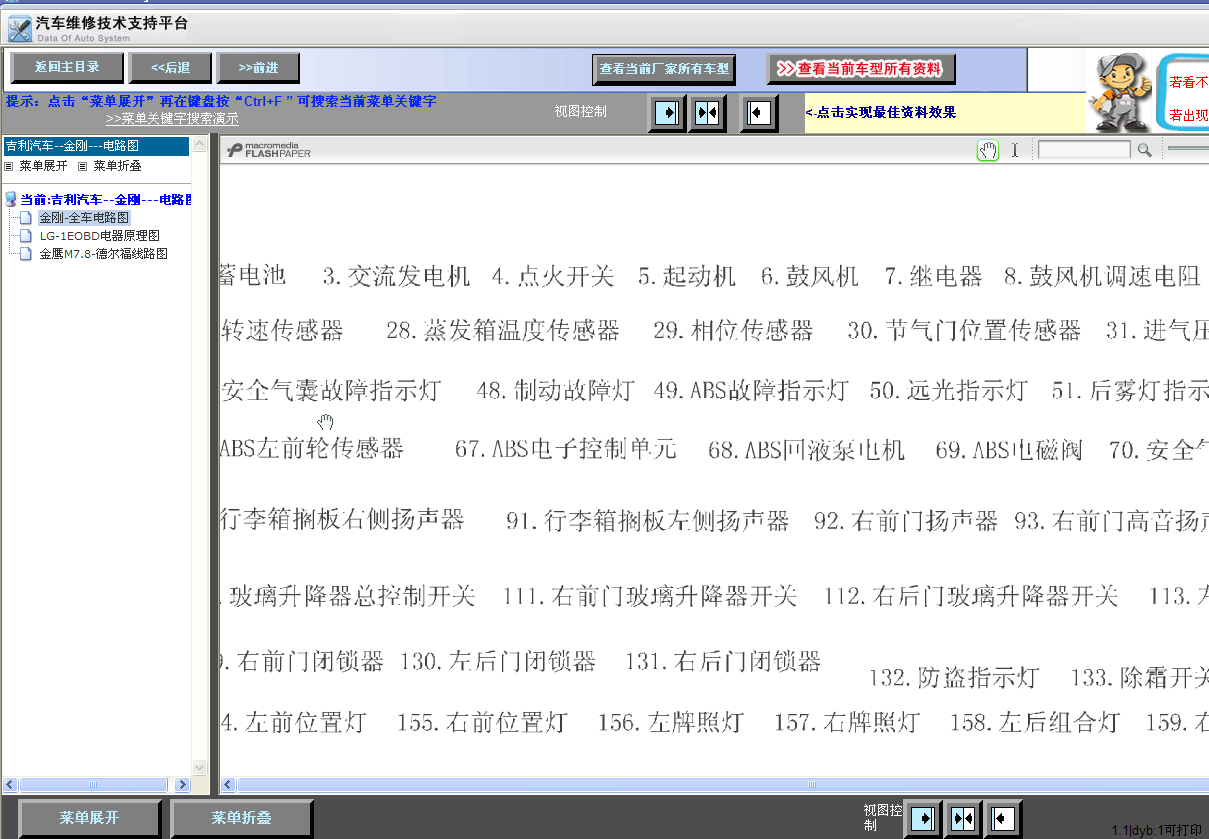
Task: Click top toolbar right-arrow view control icon
Action: (667, 112)
